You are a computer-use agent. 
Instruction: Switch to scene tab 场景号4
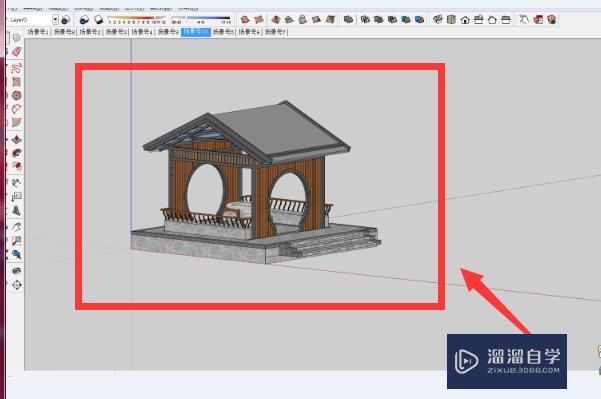coord(142,32)
